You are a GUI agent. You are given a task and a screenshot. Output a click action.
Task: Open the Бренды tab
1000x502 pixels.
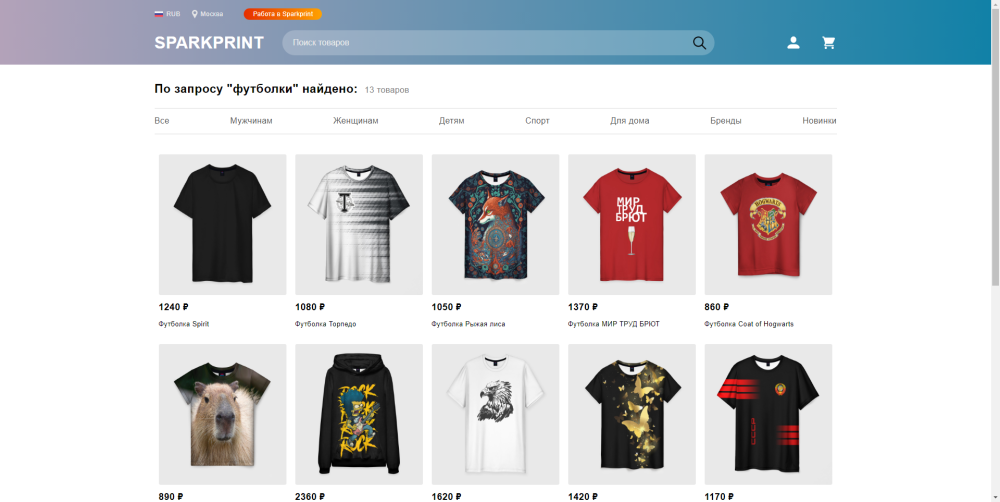725,121
